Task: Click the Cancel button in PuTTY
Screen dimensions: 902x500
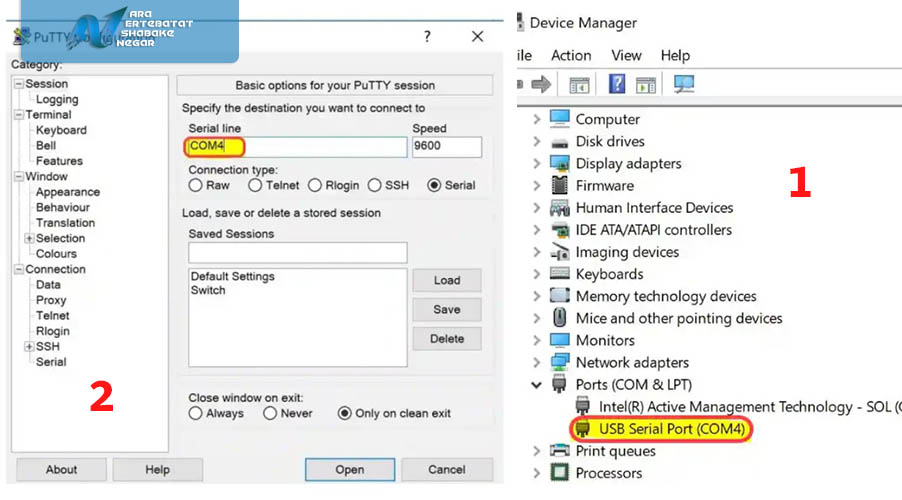Action: point(447,470)
